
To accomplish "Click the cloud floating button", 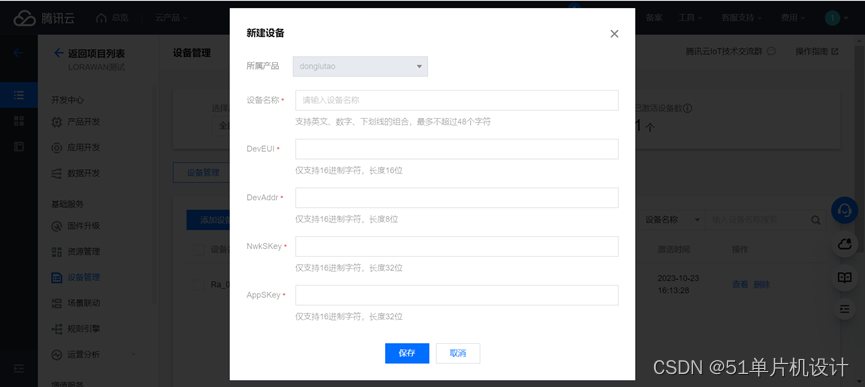I will coord(845,244).
